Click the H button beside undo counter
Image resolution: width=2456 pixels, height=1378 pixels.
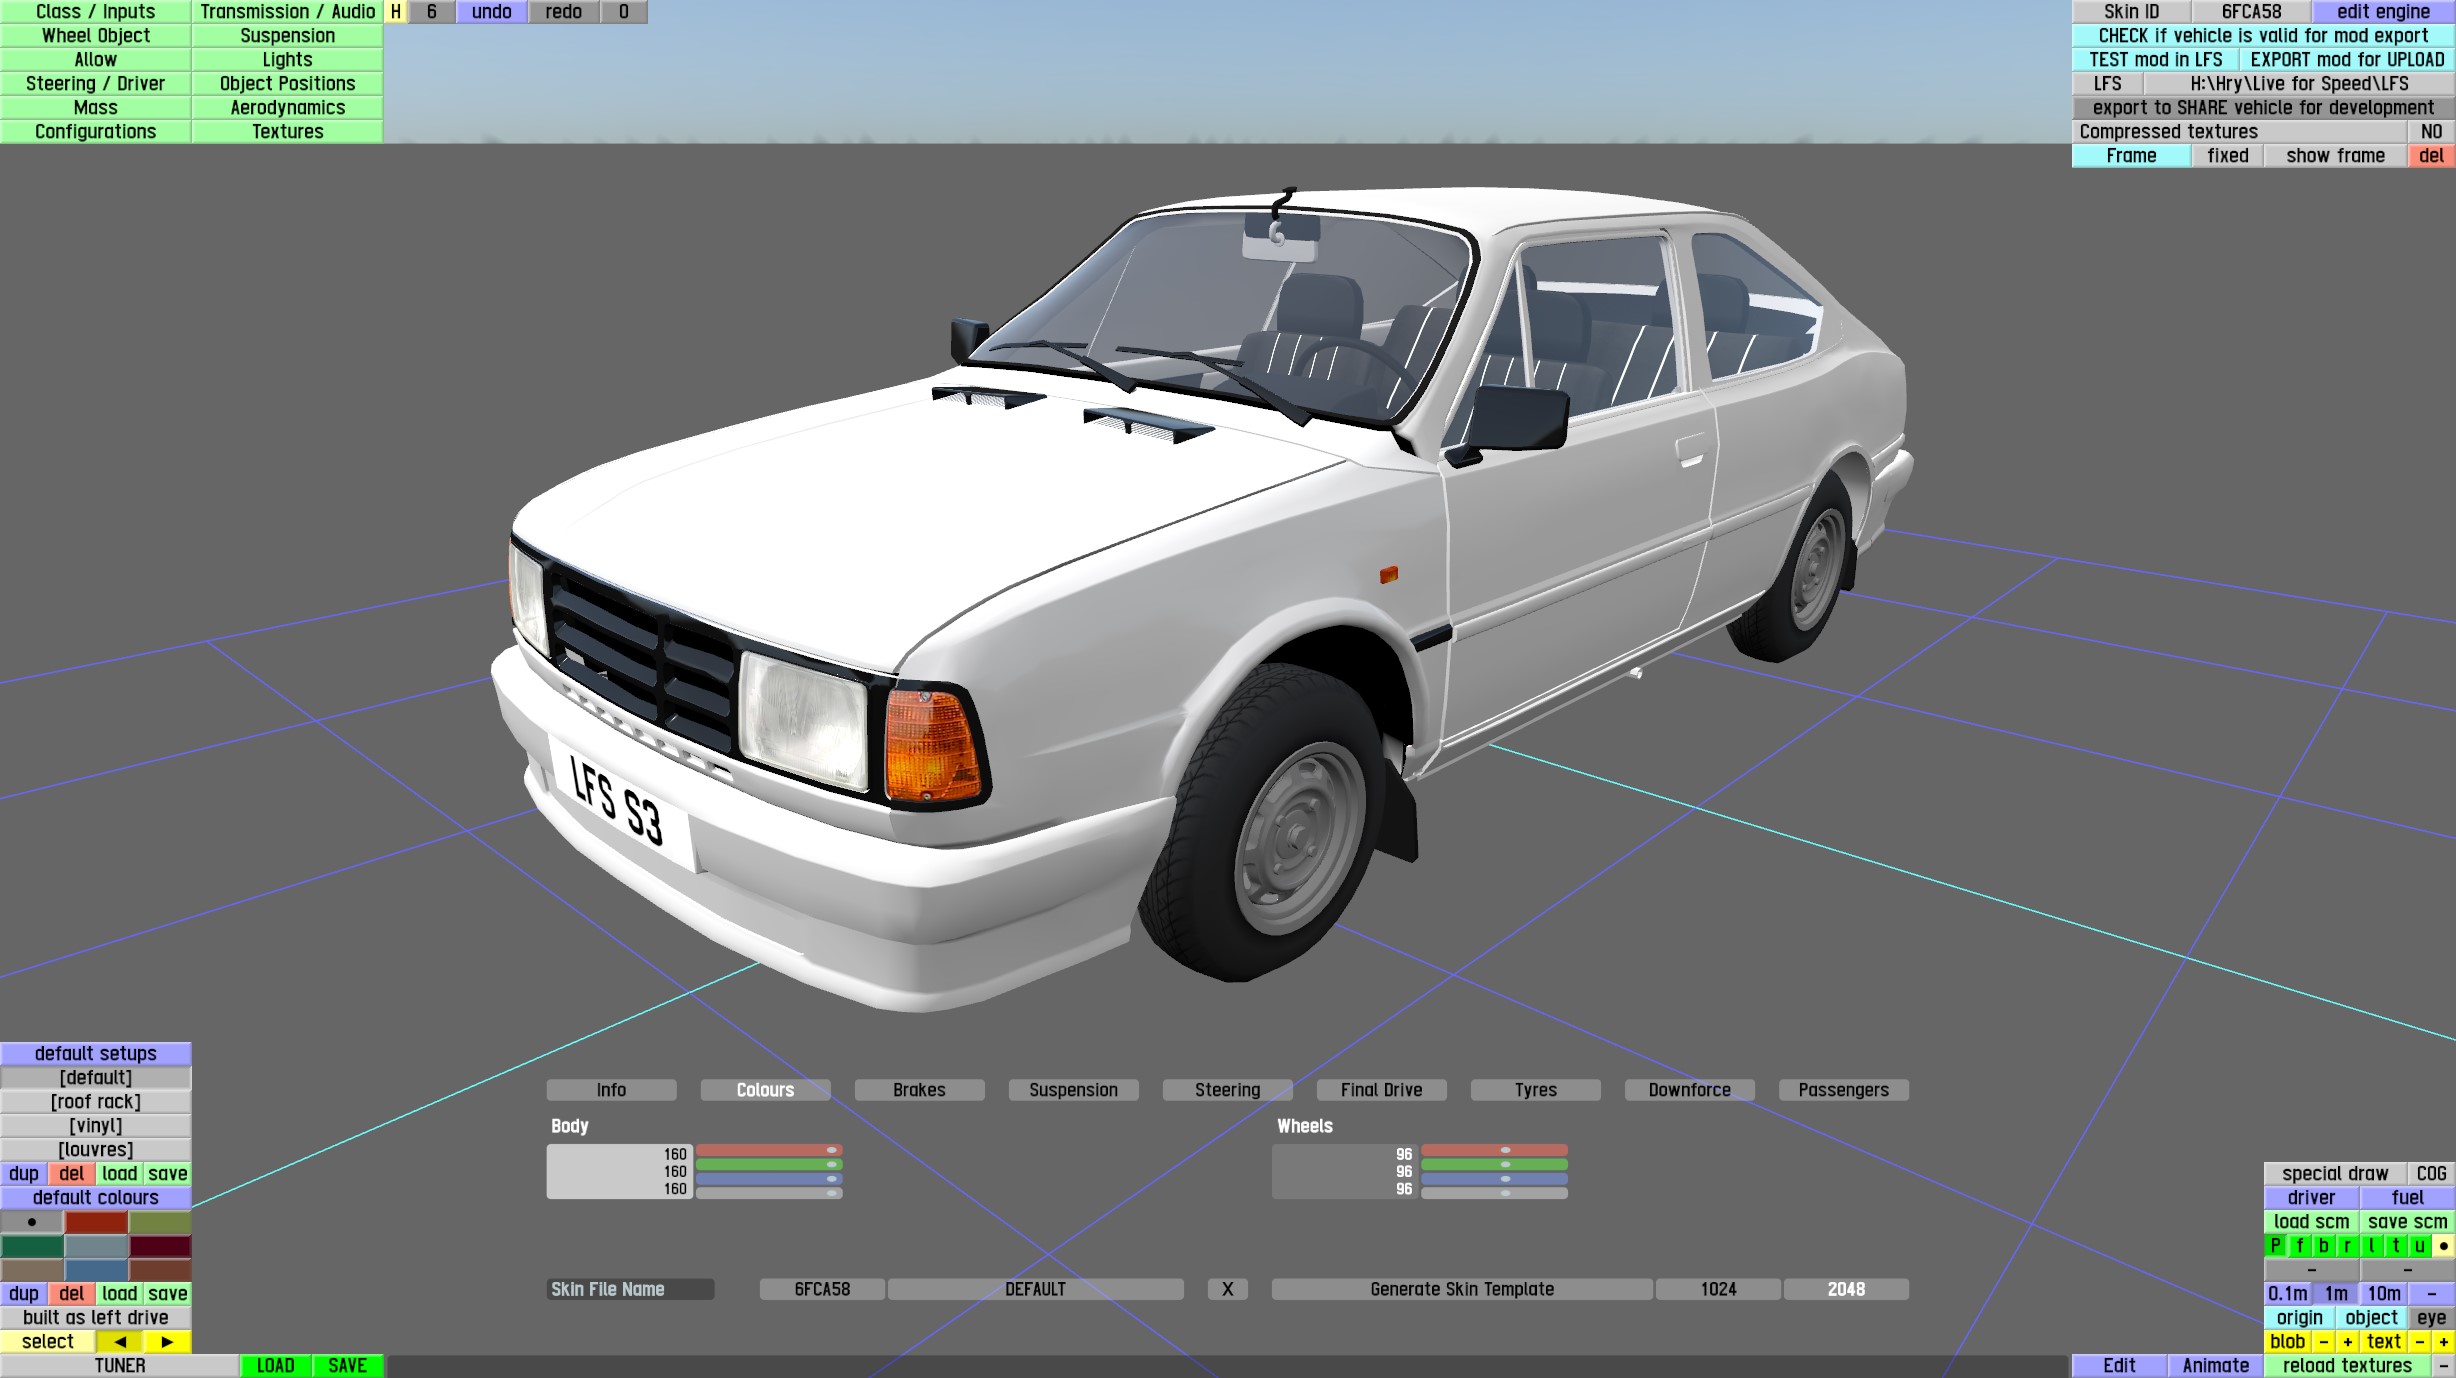point(396,12)
